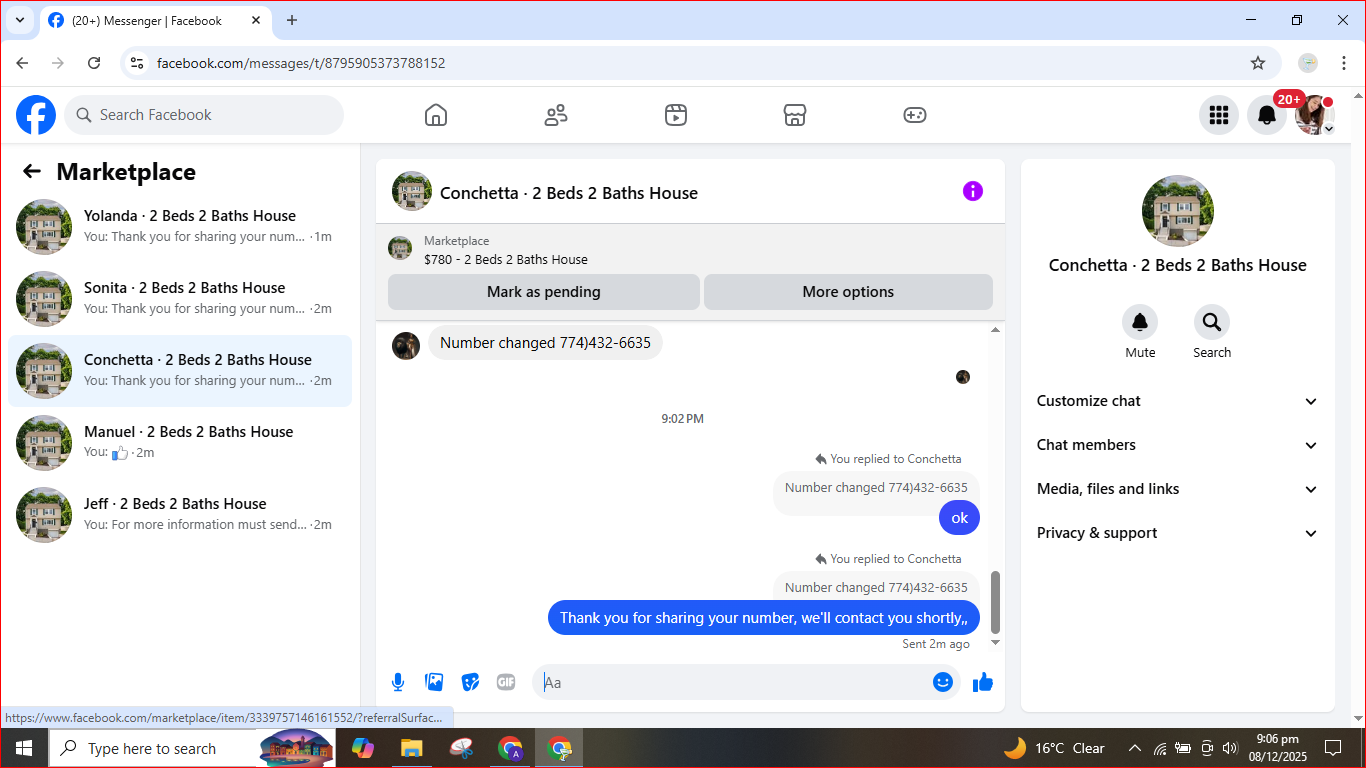Viewport: 1366px width, 768px height.
Task: Click the More options button
Action: [x=848, y=292]
